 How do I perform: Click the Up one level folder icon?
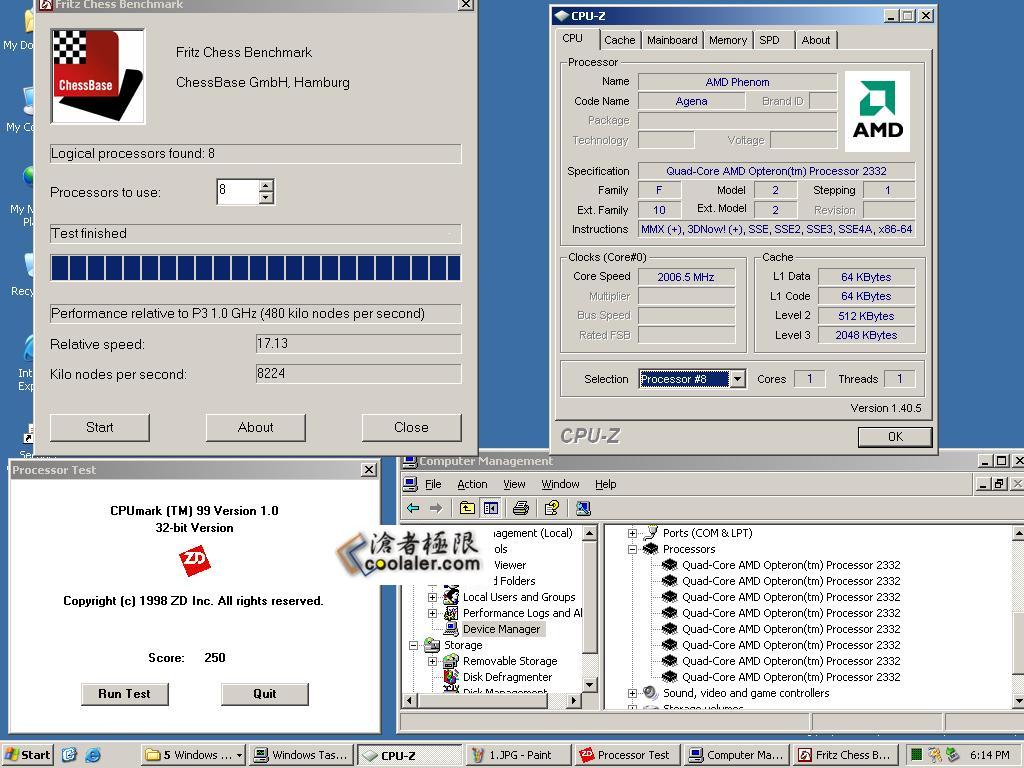[x=467, y=508]
